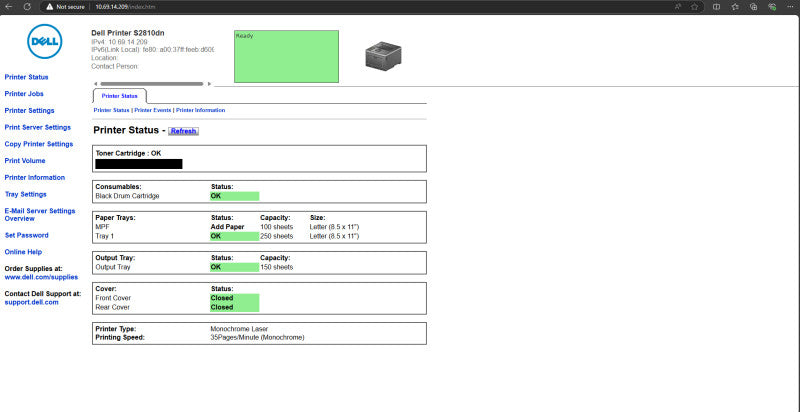Open the Printer Information sub-link under the tab
This screenshot has width=800, height=412.
coord(201,110)
